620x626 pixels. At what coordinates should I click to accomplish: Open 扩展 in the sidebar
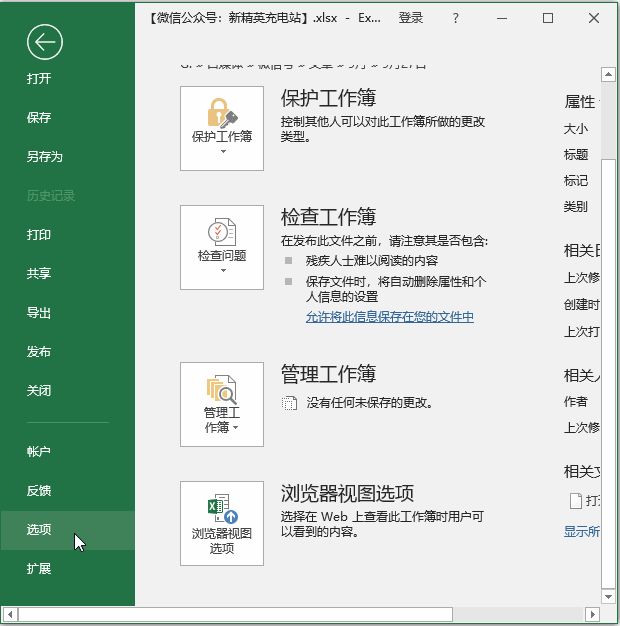[x=39, y=569]
